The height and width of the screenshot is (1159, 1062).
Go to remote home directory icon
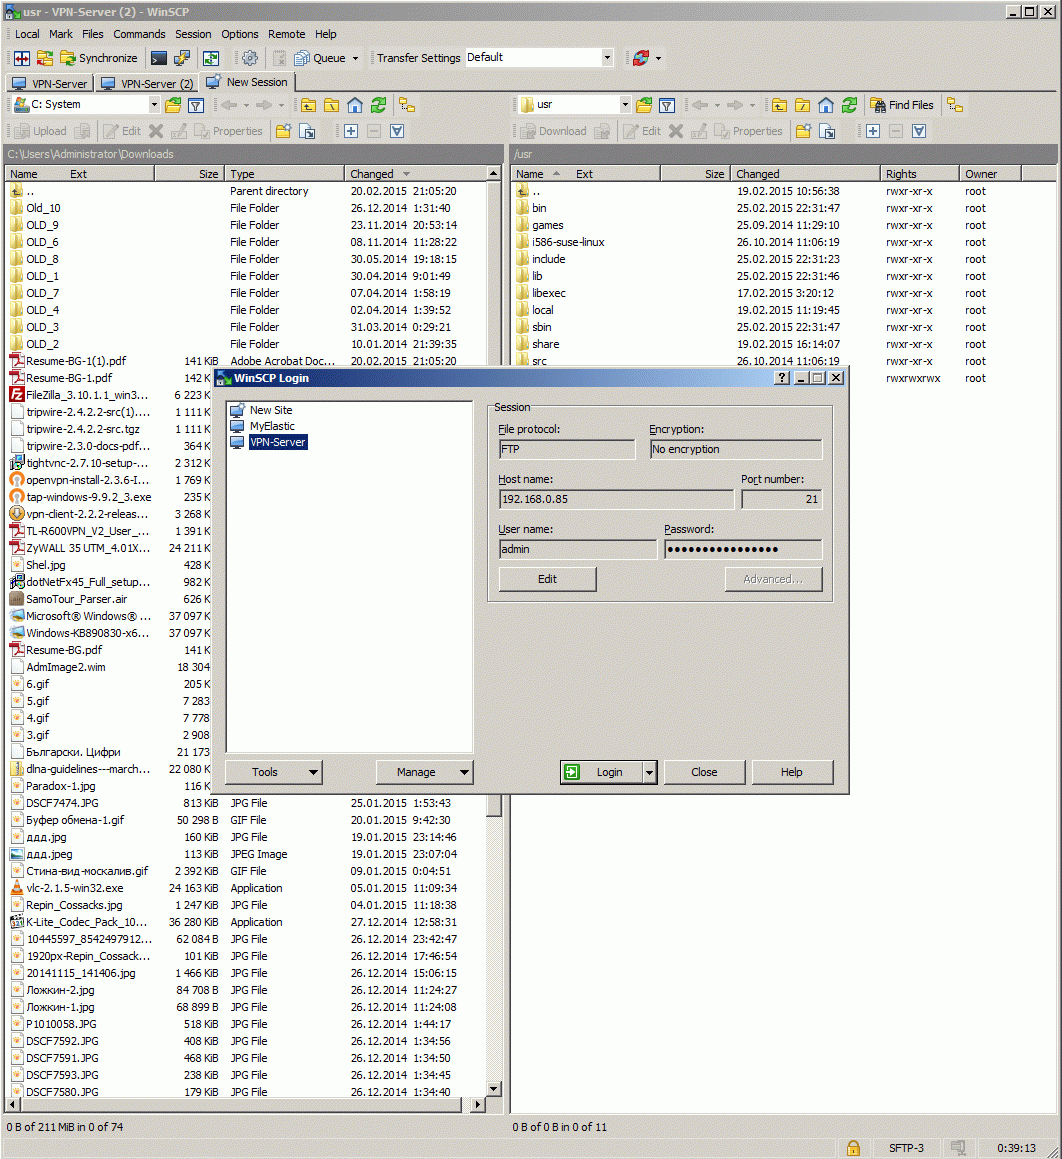tap(826, 105)
